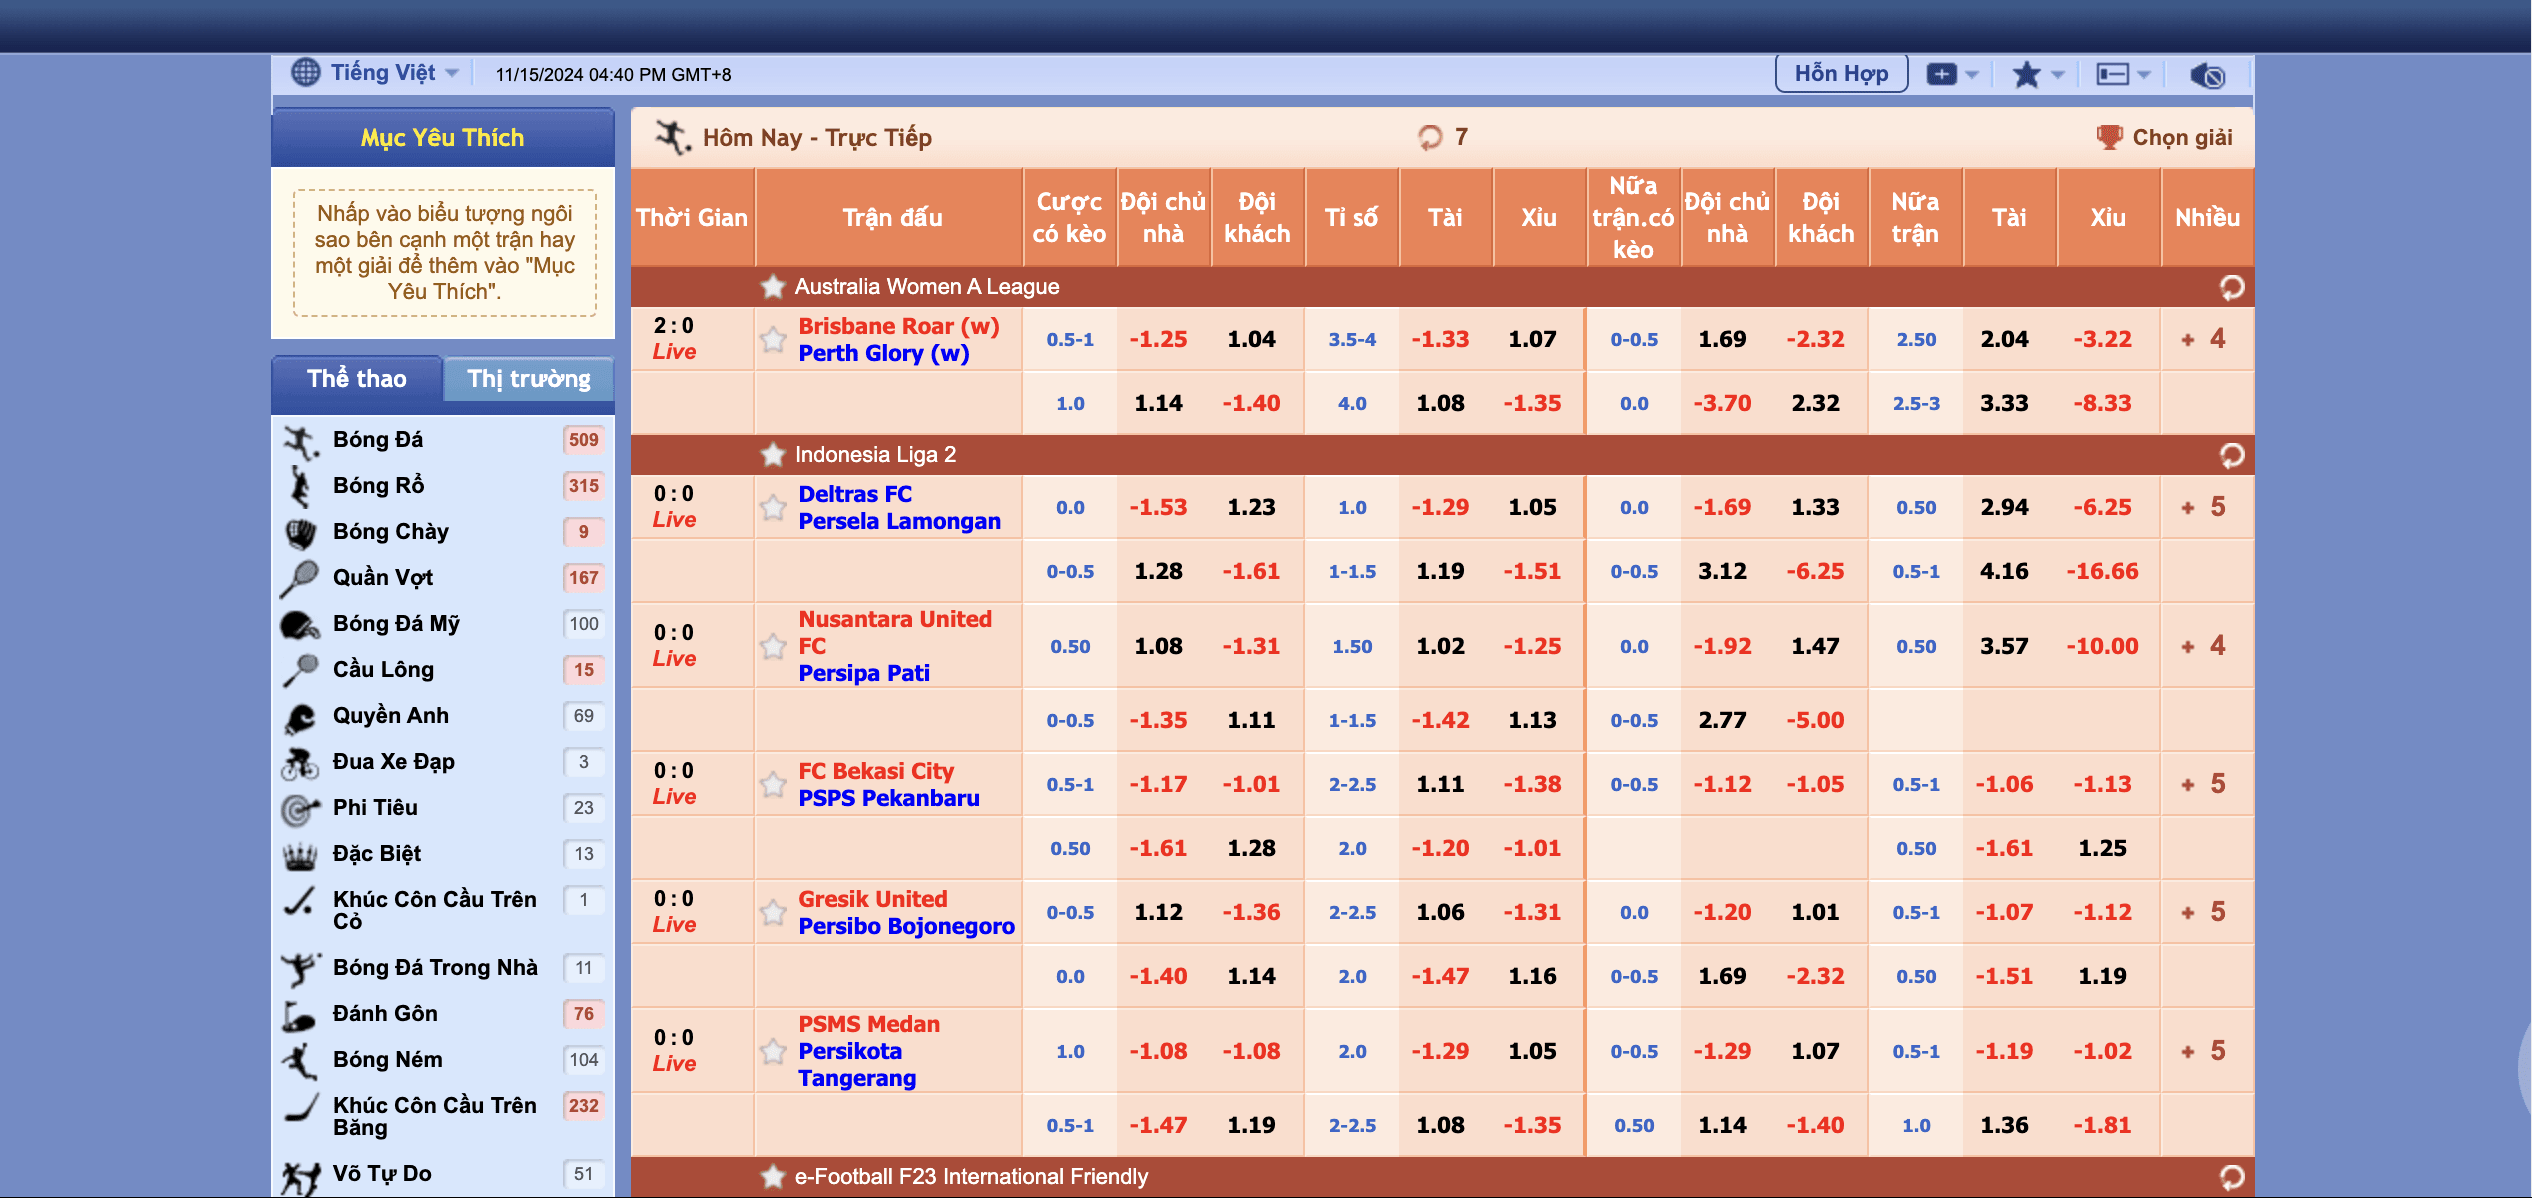Open Persibo Bojonegoro team link

(906, 926)
